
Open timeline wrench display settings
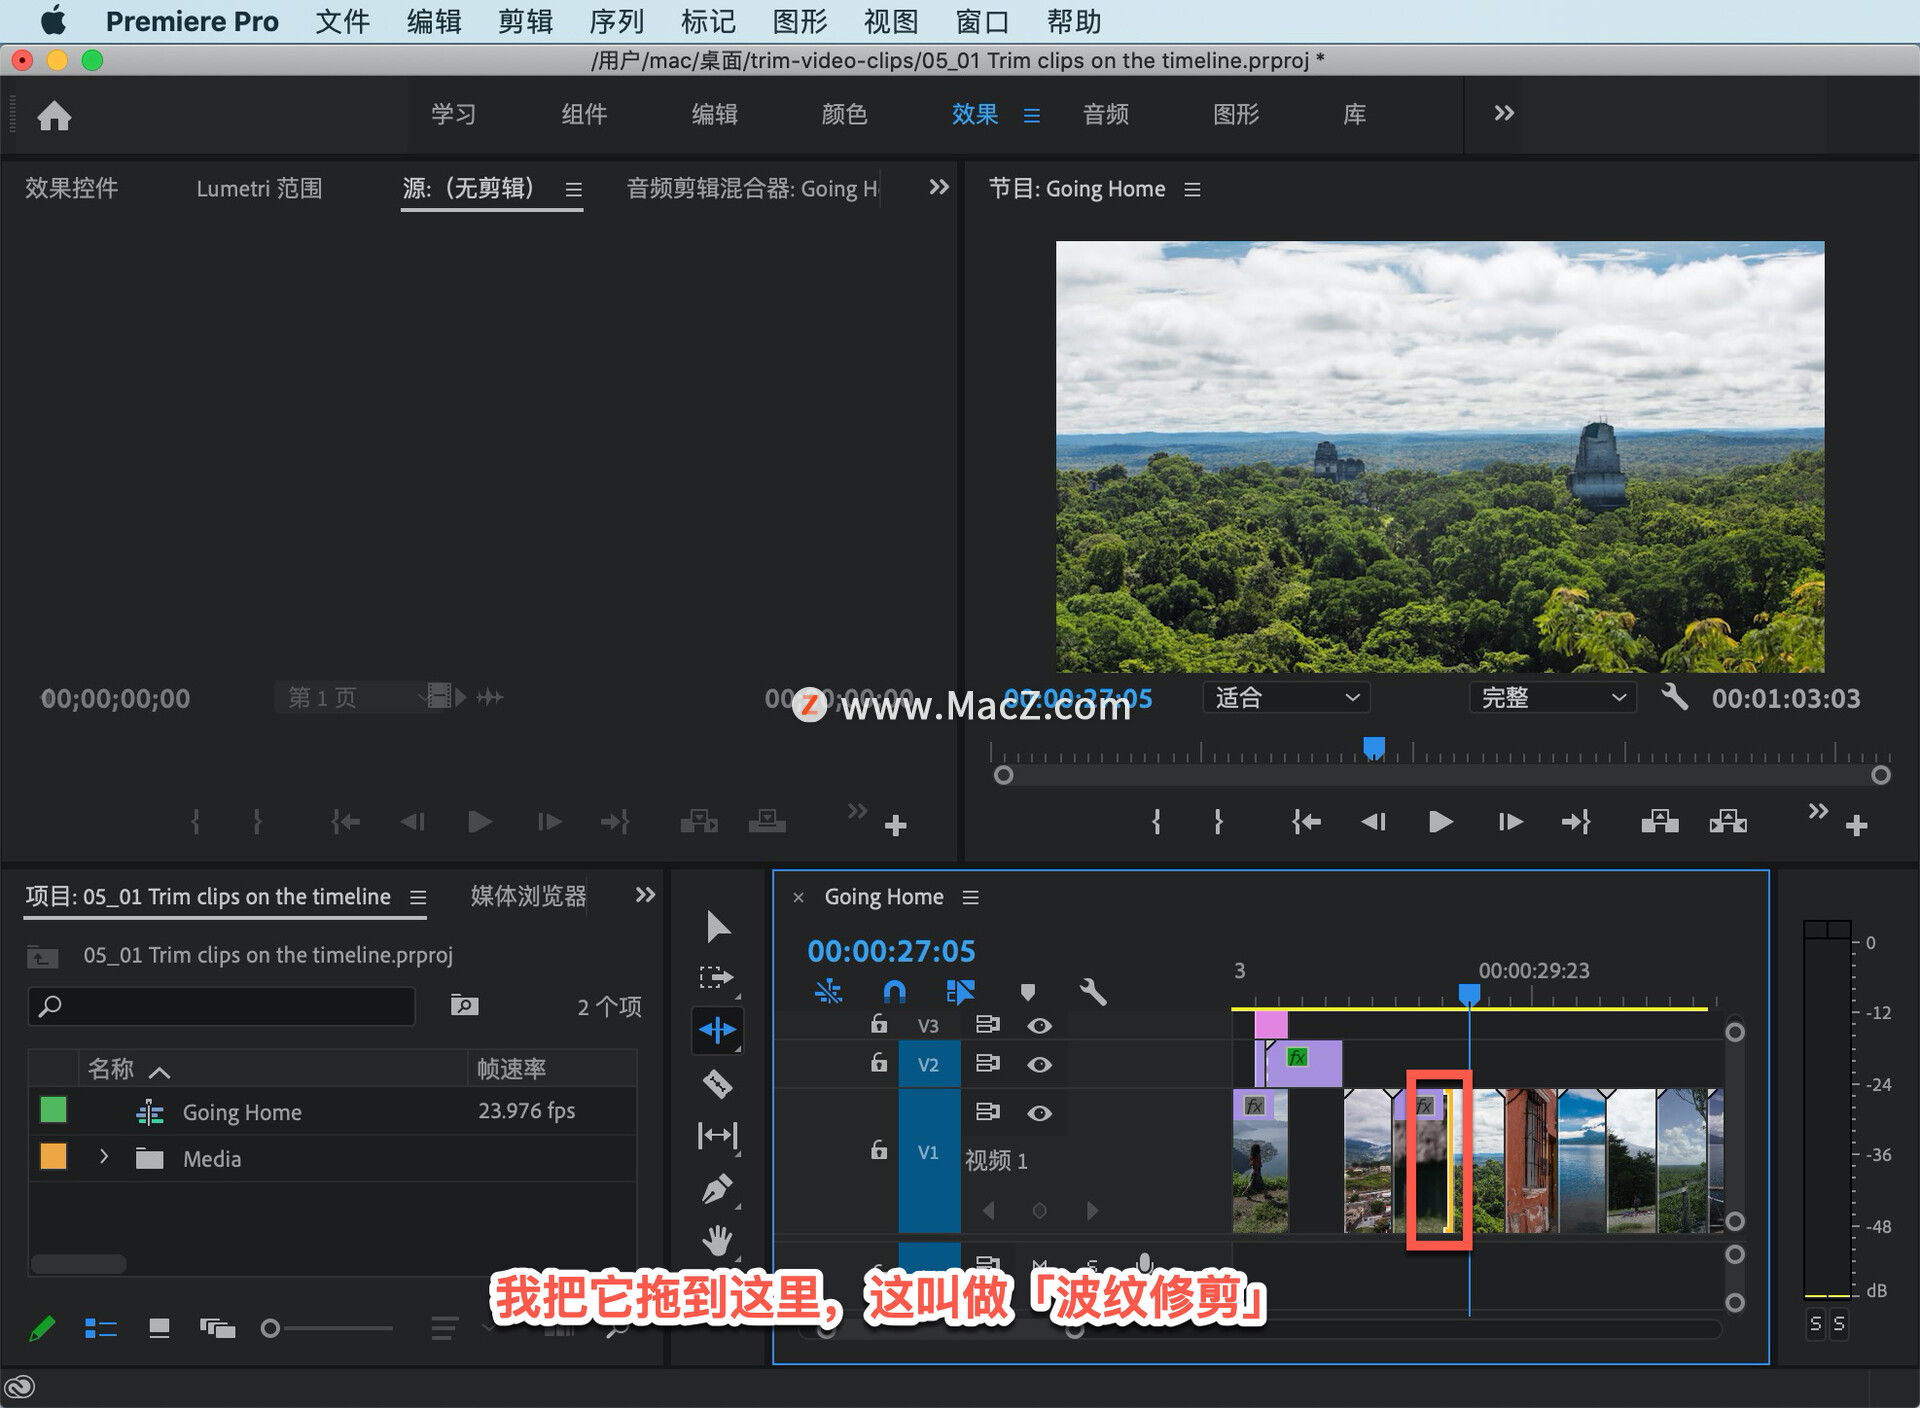1092,991
